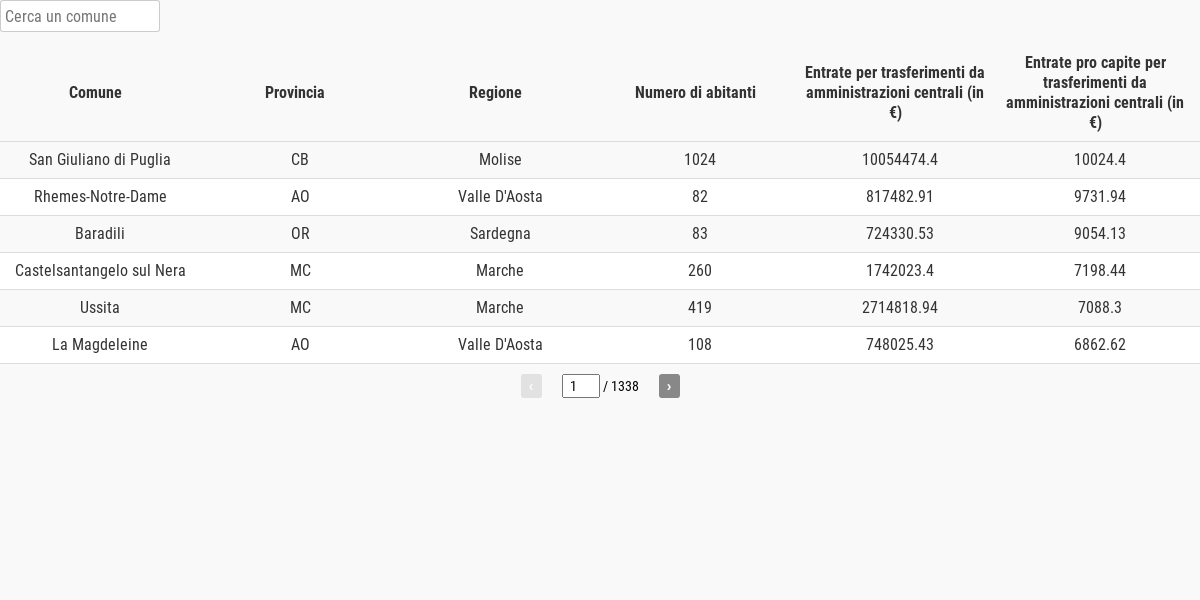The image size is (1200, 600).
Task: Click the 10024.4 per capita value
Action: click(x=1100, y=160)
